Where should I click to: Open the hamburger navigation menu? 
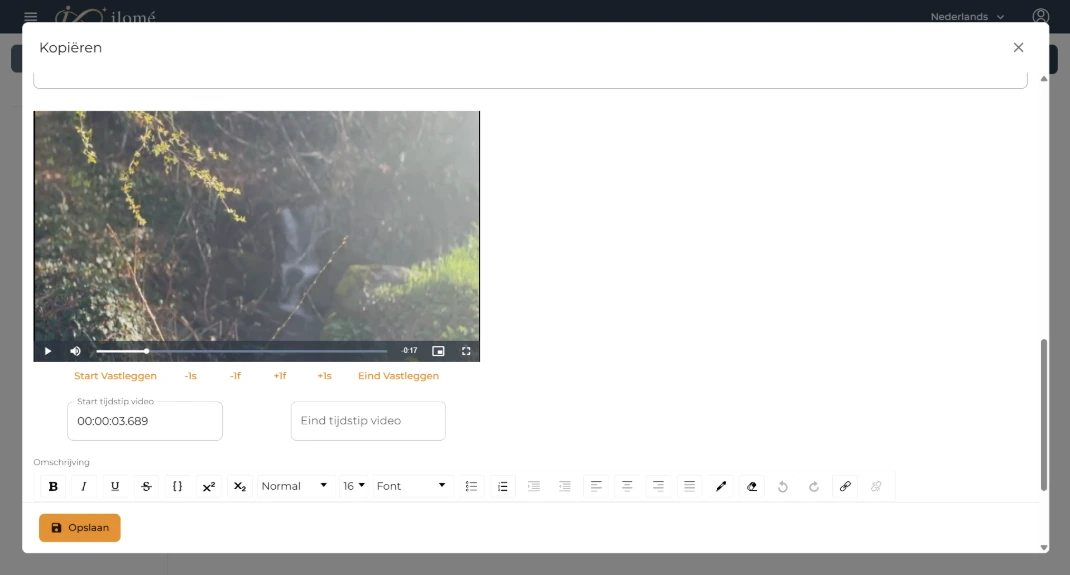(31, 16)
